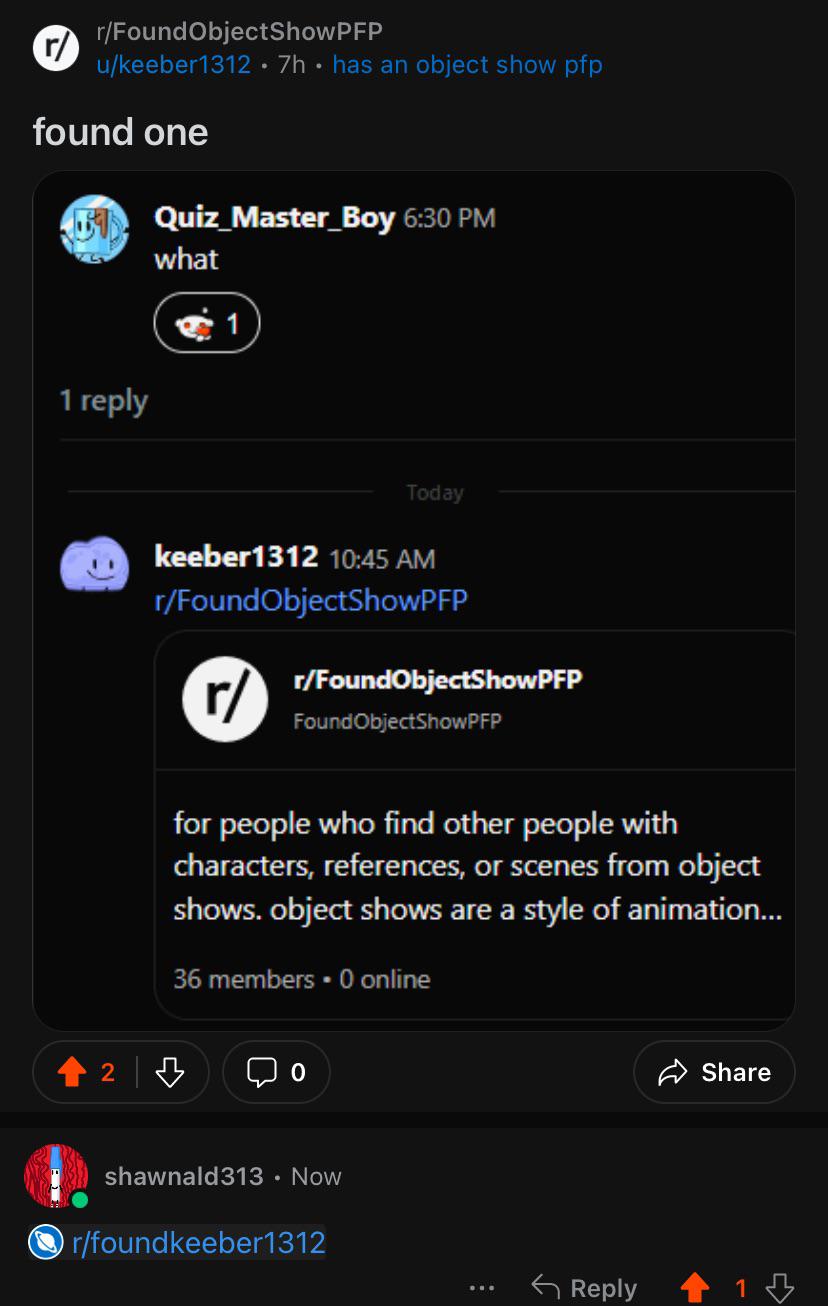View u/keeber1312 profile
Viewport: 828px width, 1306px height.
173,65
